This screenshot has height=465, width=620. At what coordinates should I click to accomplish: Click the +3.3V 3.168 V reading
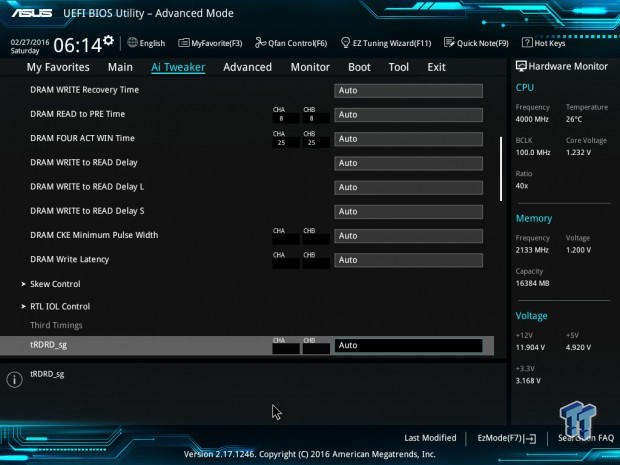528,381
